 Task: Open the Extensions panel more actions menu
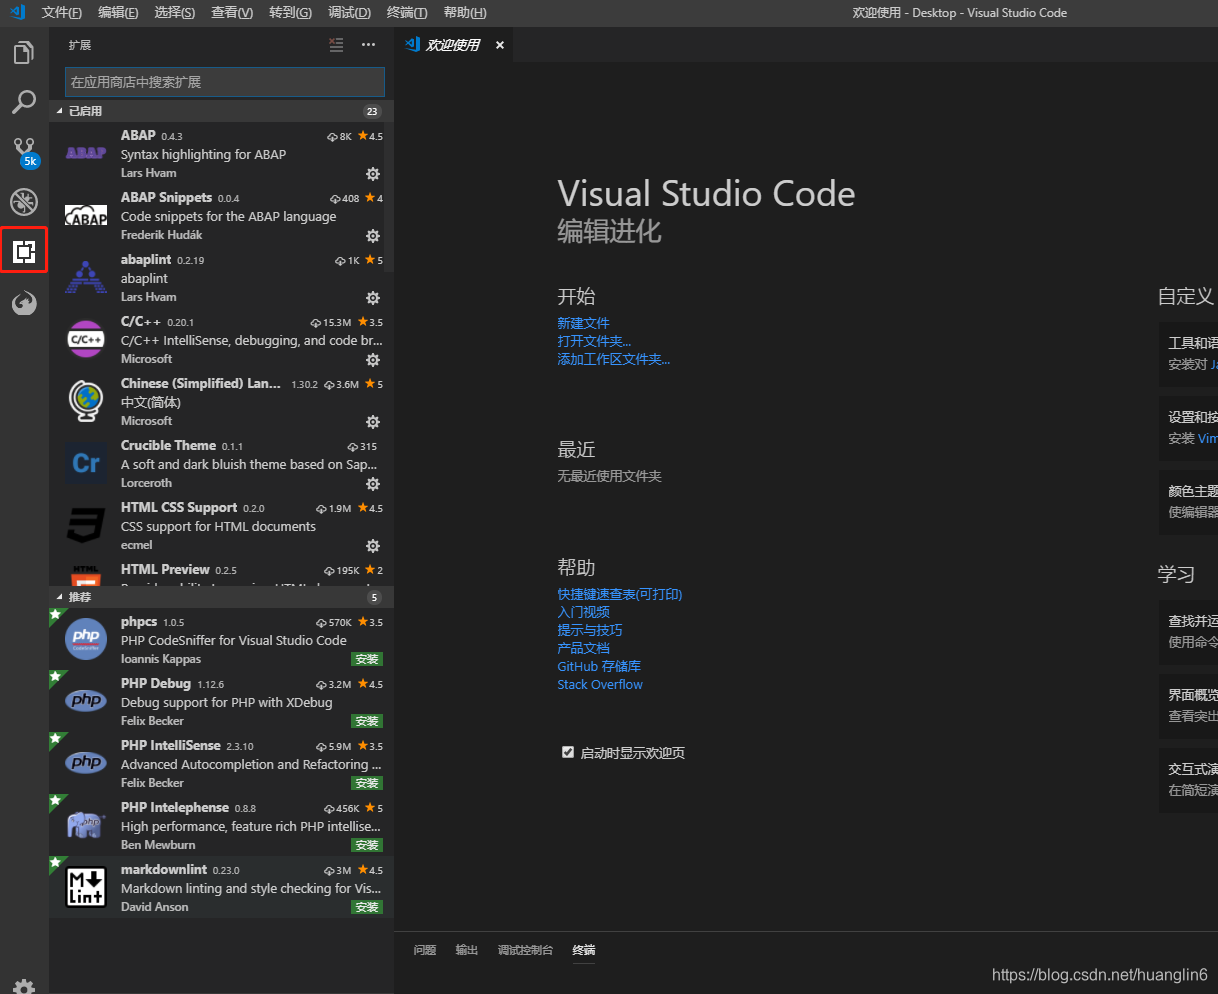coord(367,44)
